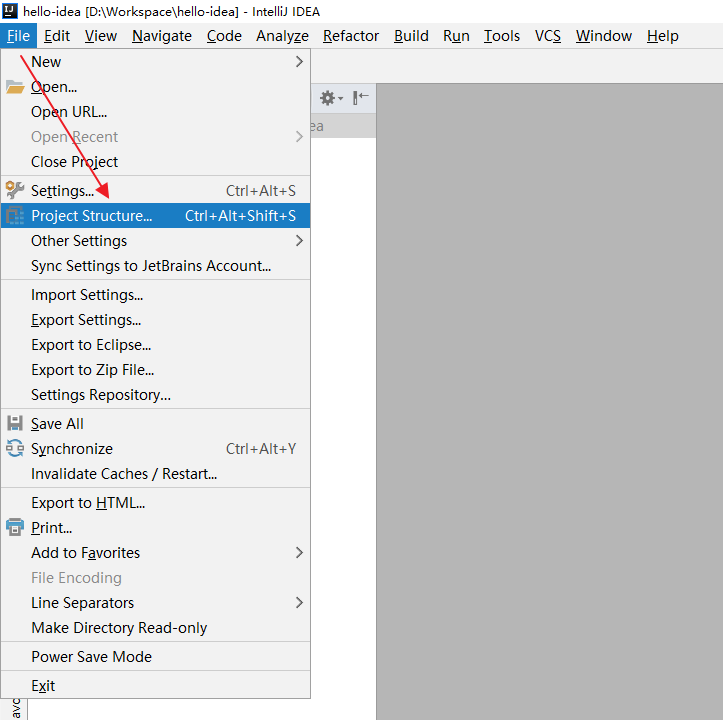Toggle Power Save Mode
723x720 pixels.
(155, 656)
